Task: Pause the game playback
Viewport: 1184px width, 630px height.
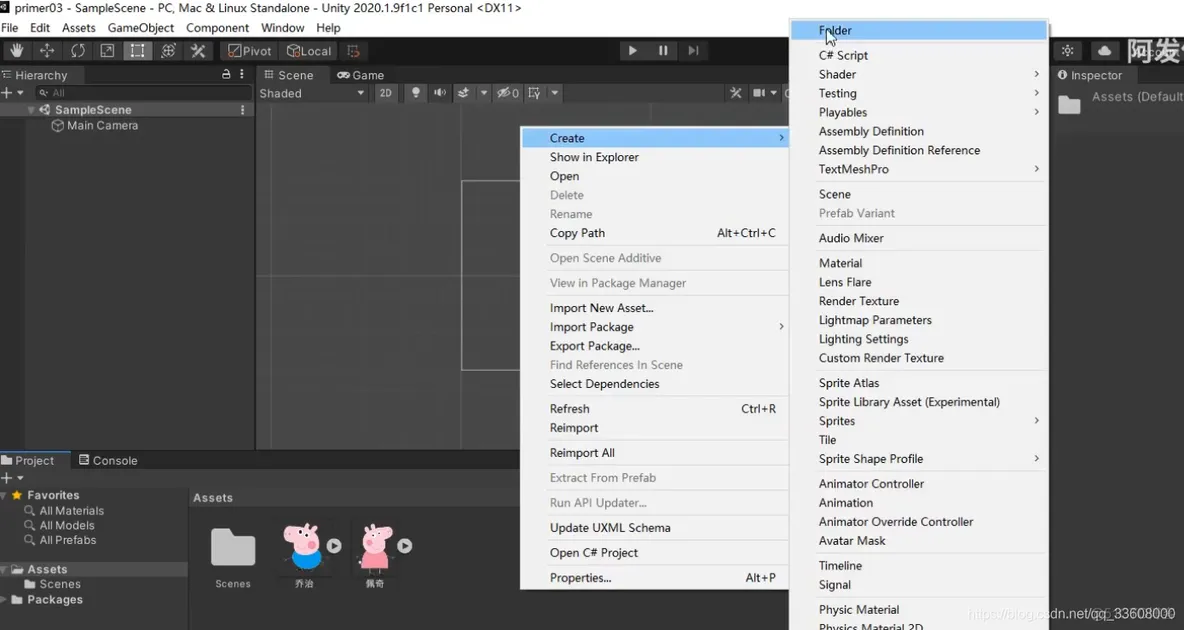Action: point(663,51)
